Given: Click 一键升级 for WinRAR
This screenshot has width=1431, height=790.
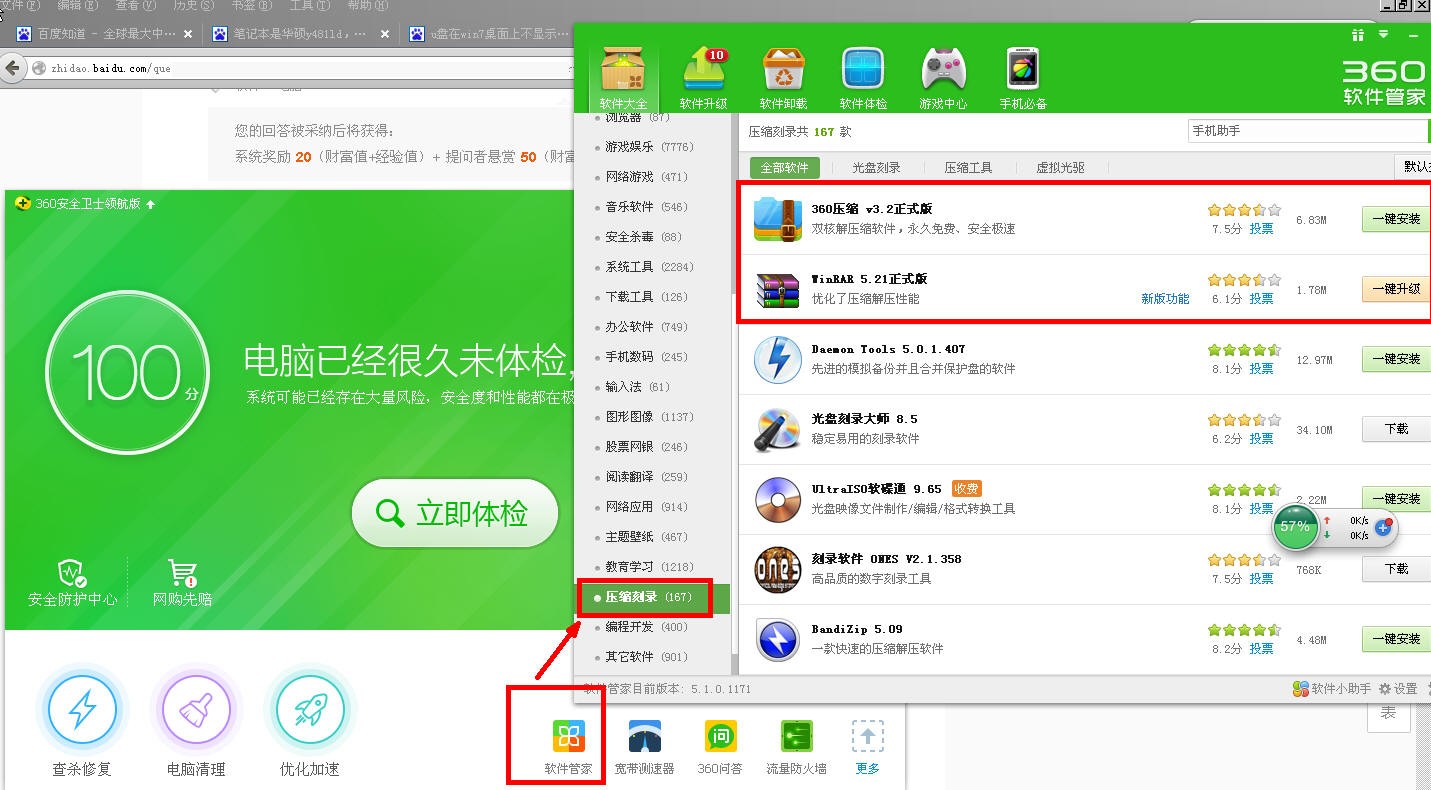Looking at the screenshot, I should 1396,289.
